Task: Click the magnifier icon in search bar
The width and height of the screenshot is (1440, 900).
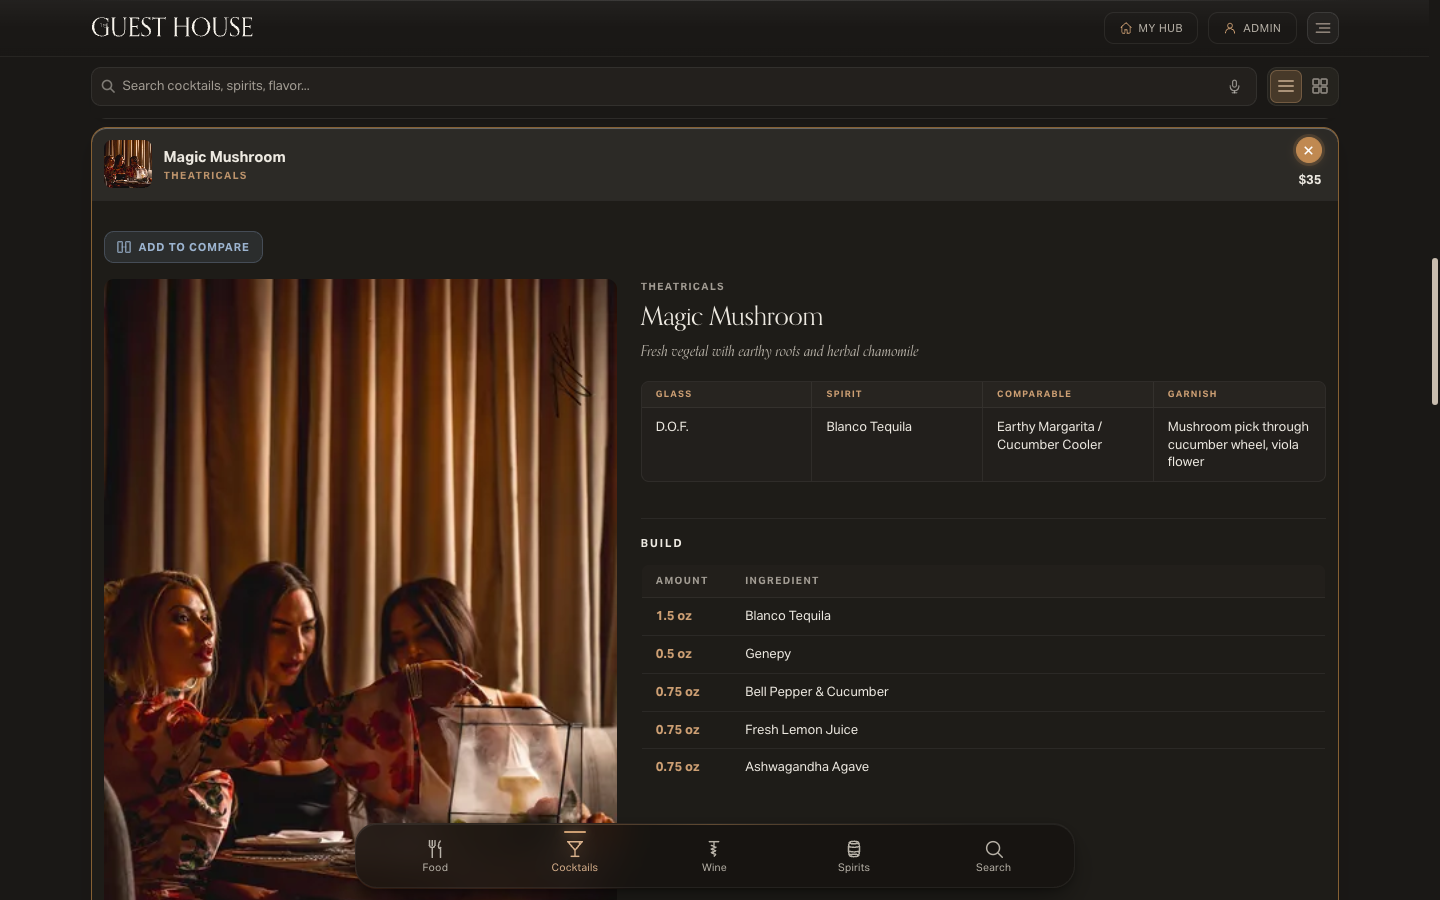Action: point(108,86)
